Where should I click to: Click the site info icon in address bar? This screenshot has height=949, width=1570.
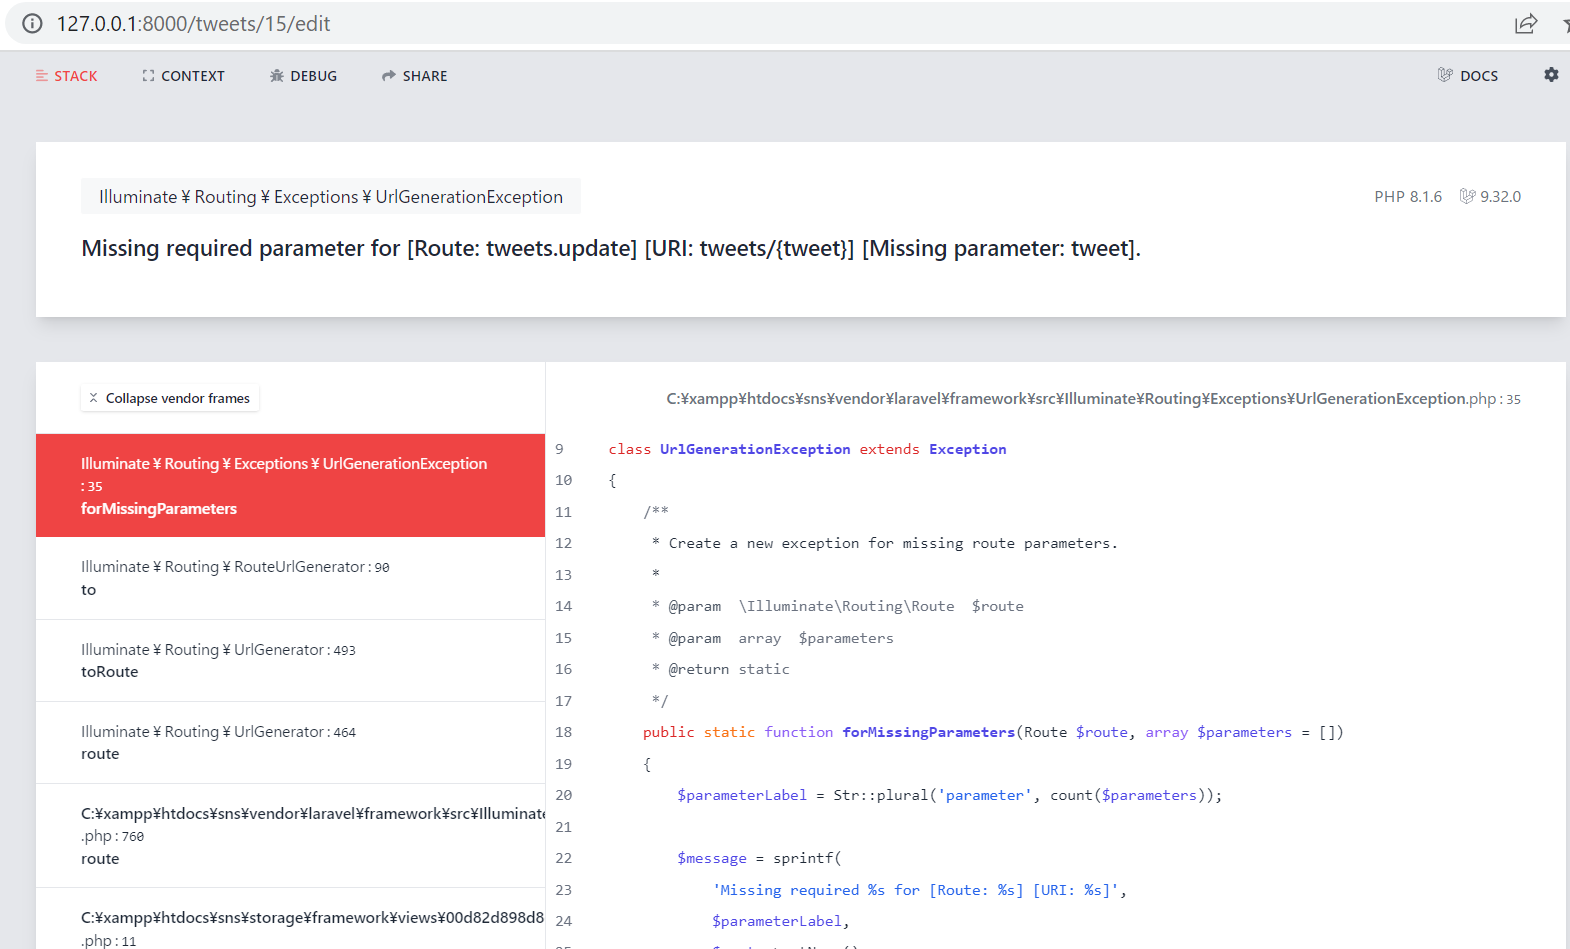click(x=32, y=24)
